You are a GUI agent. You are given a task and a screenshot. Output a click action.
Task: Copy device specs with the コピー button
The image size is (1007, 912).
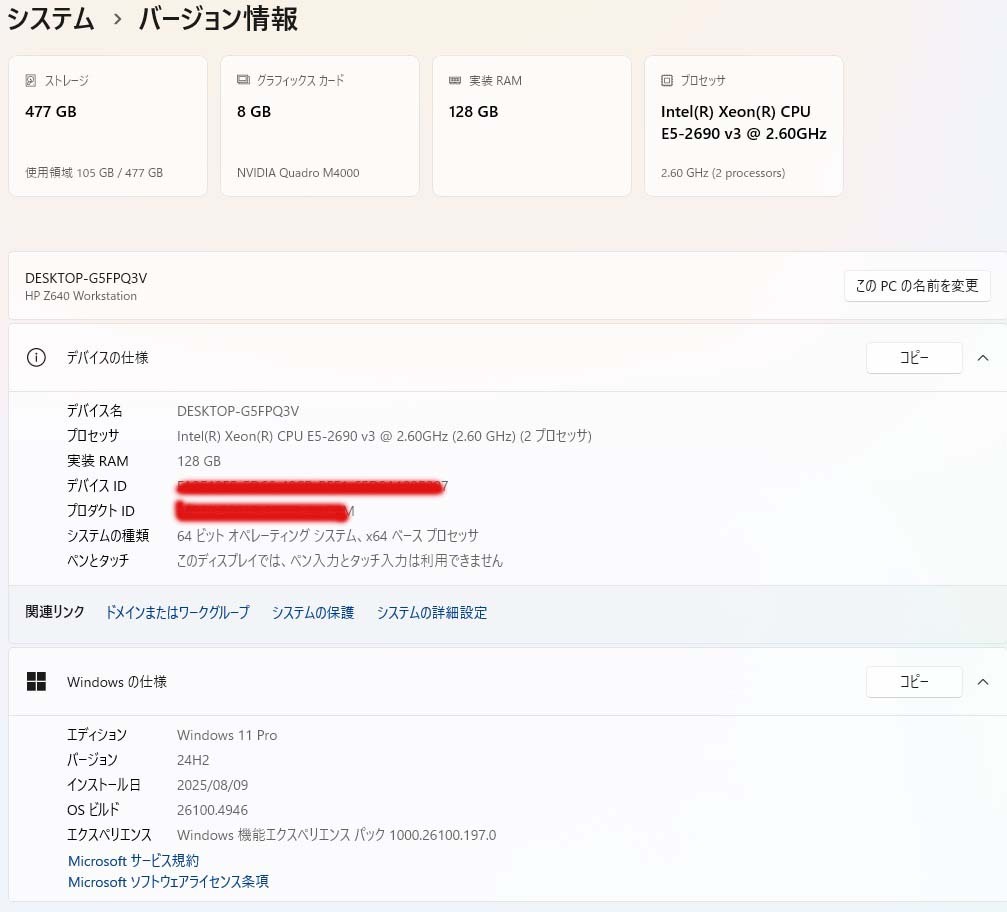913,357
